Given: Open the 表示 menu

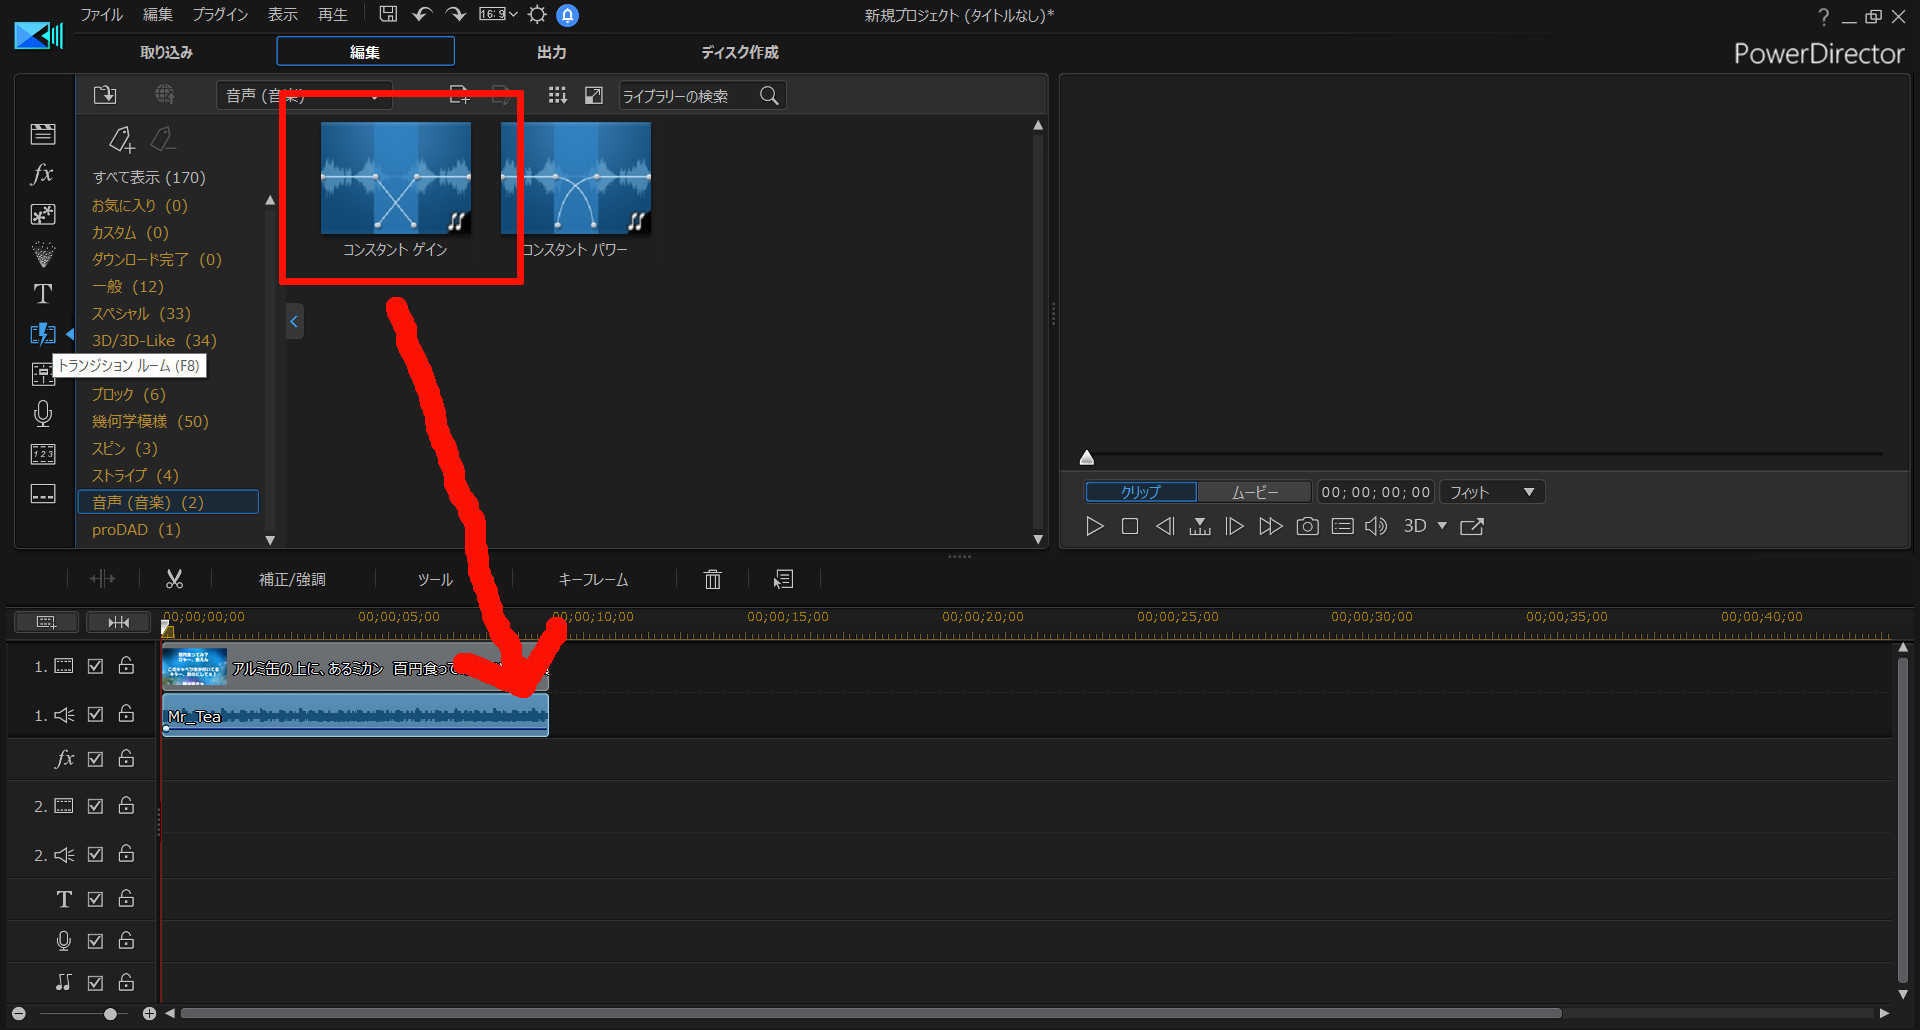Looking at the screenshot, I should (x=283, y=14).
